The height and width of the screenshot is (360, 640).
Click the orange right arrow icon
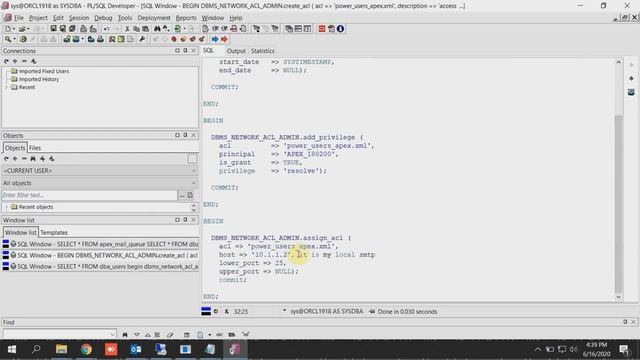[x=224, y=40]
